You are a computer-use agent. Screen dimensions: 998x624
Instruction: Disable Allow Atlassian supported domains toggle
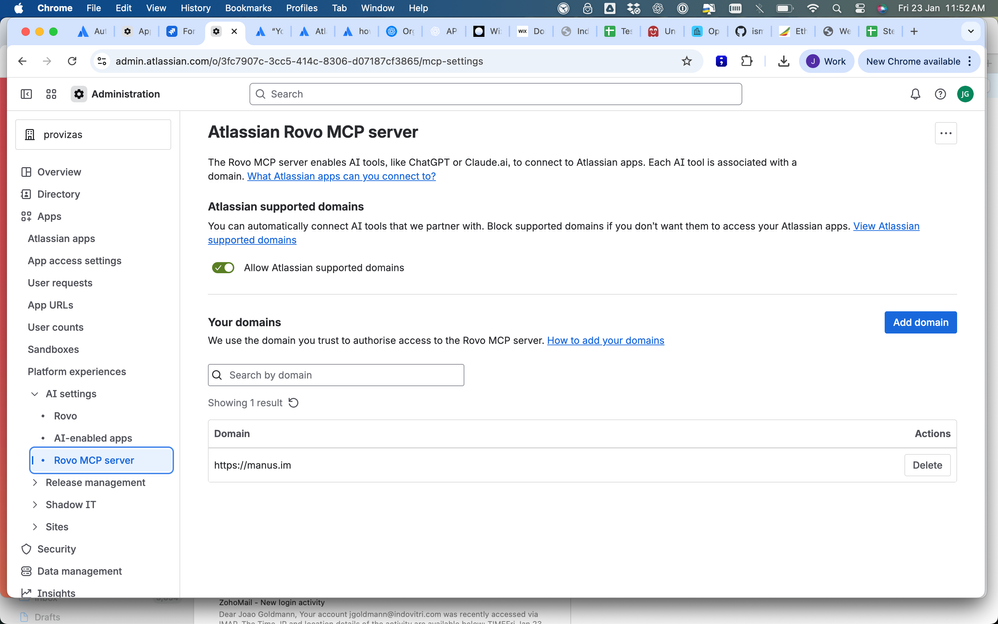[x=223, y=268]
